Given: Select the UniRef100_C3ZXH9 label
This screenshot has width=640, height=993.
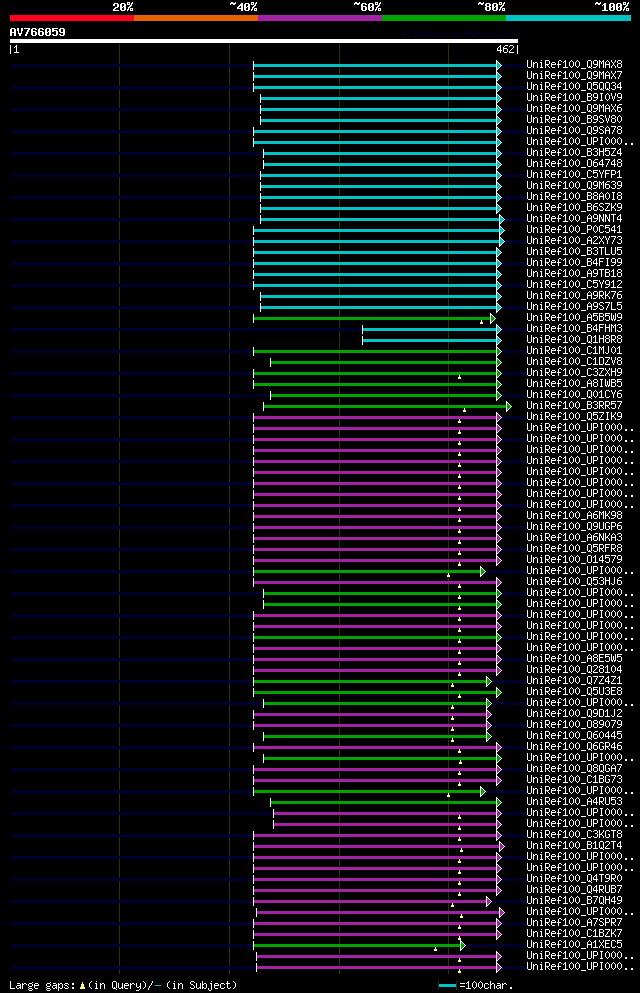Looking at the screenshot, I should 574,372.
